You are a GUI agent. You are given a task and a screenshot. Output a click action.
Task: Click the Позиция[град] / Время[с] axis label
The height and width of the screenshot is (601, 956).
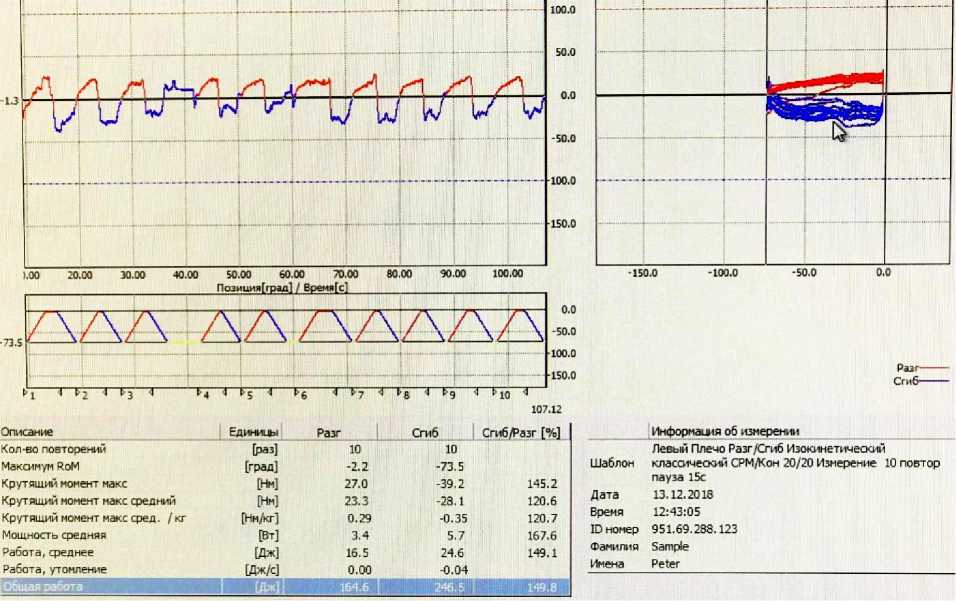(282, 287)
